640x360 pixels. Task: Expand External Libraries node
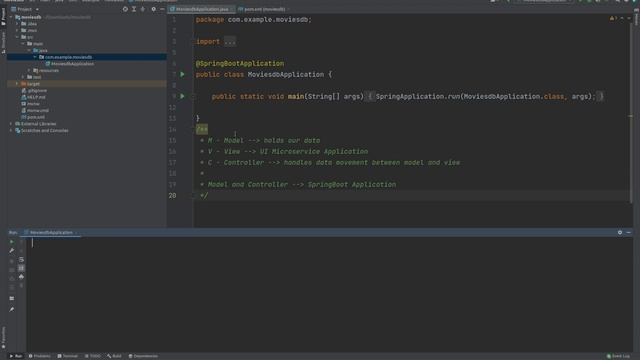point(11,124)
